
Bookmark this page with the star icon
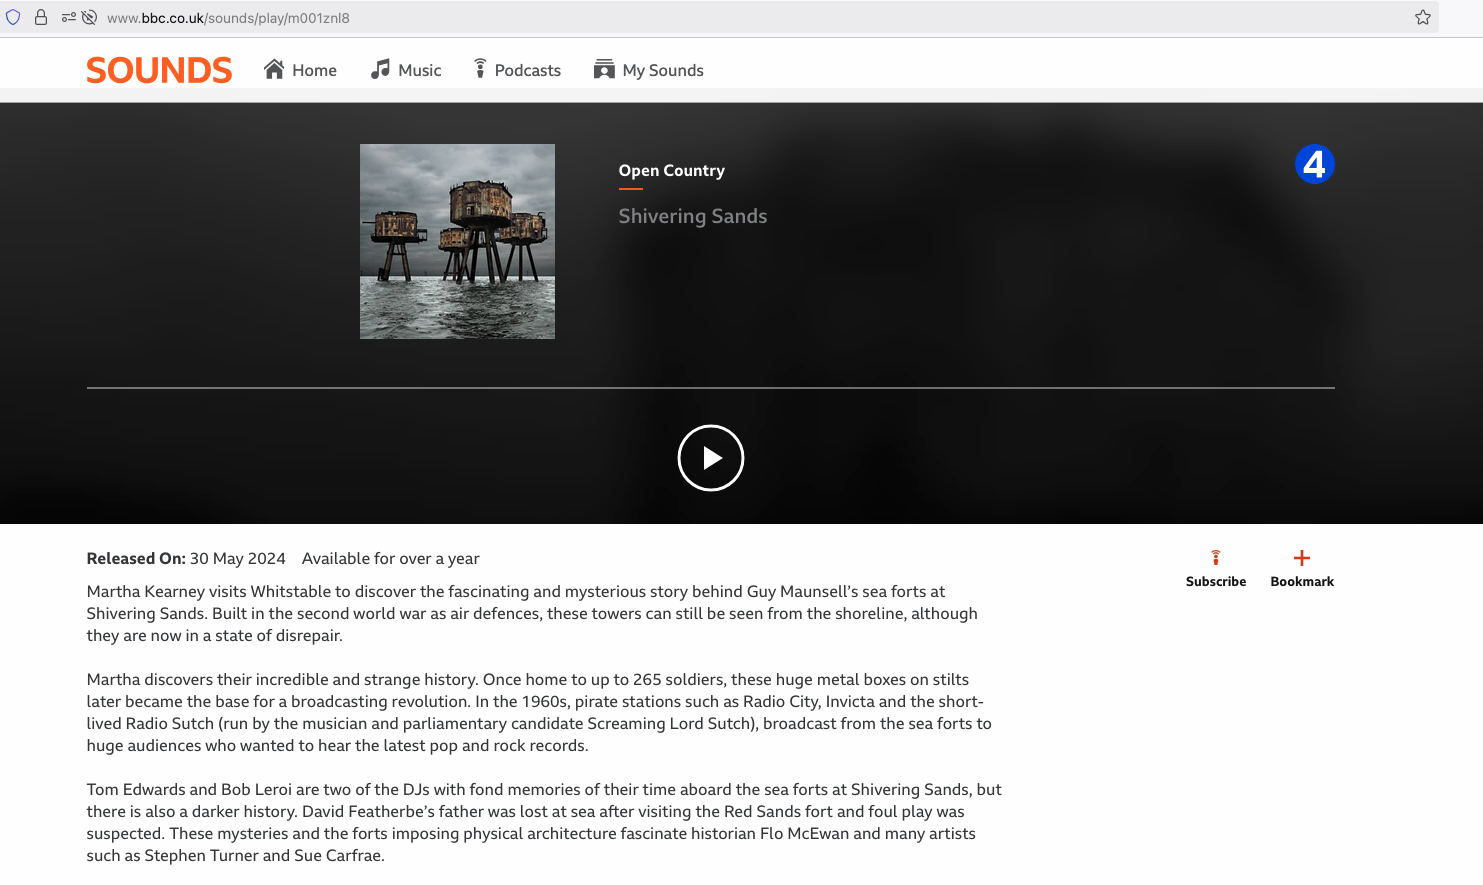(x=1422, y=17)
